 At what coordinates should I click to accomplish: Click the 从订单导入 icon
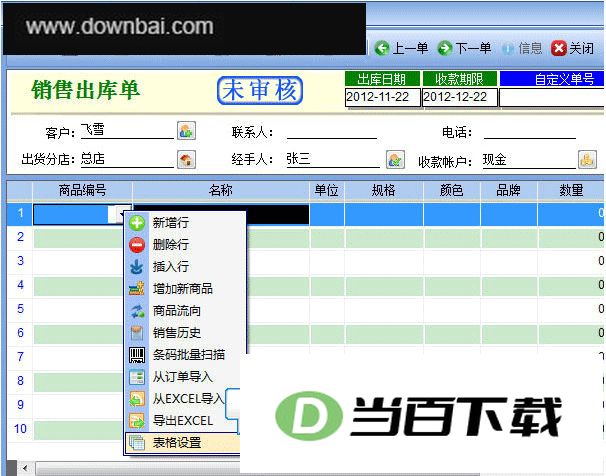[137, 377]
